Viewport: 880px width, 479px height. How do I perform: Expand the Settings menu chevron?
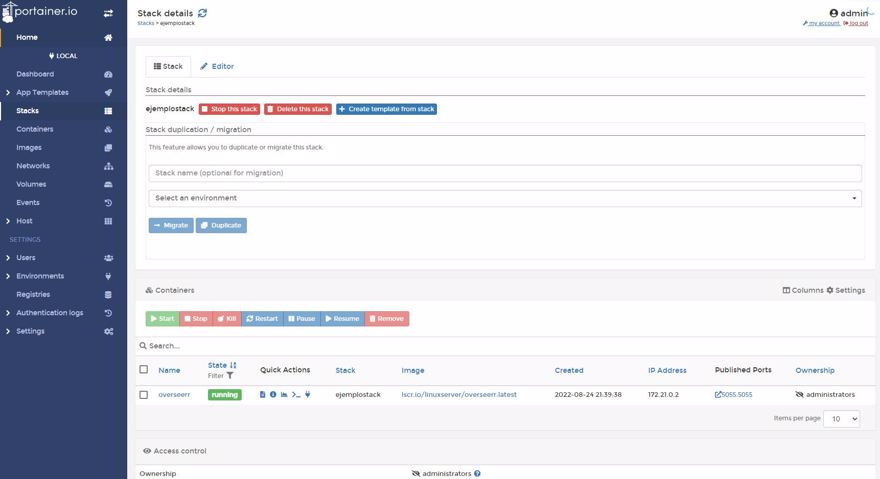tap(8, 331)
